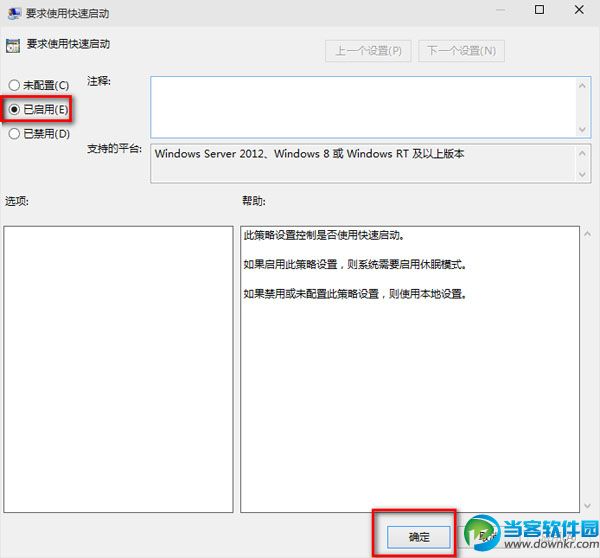Click the comment box scroll down arrow
The height and width of the screenshot is (558, 600).
tap(582, 129)
